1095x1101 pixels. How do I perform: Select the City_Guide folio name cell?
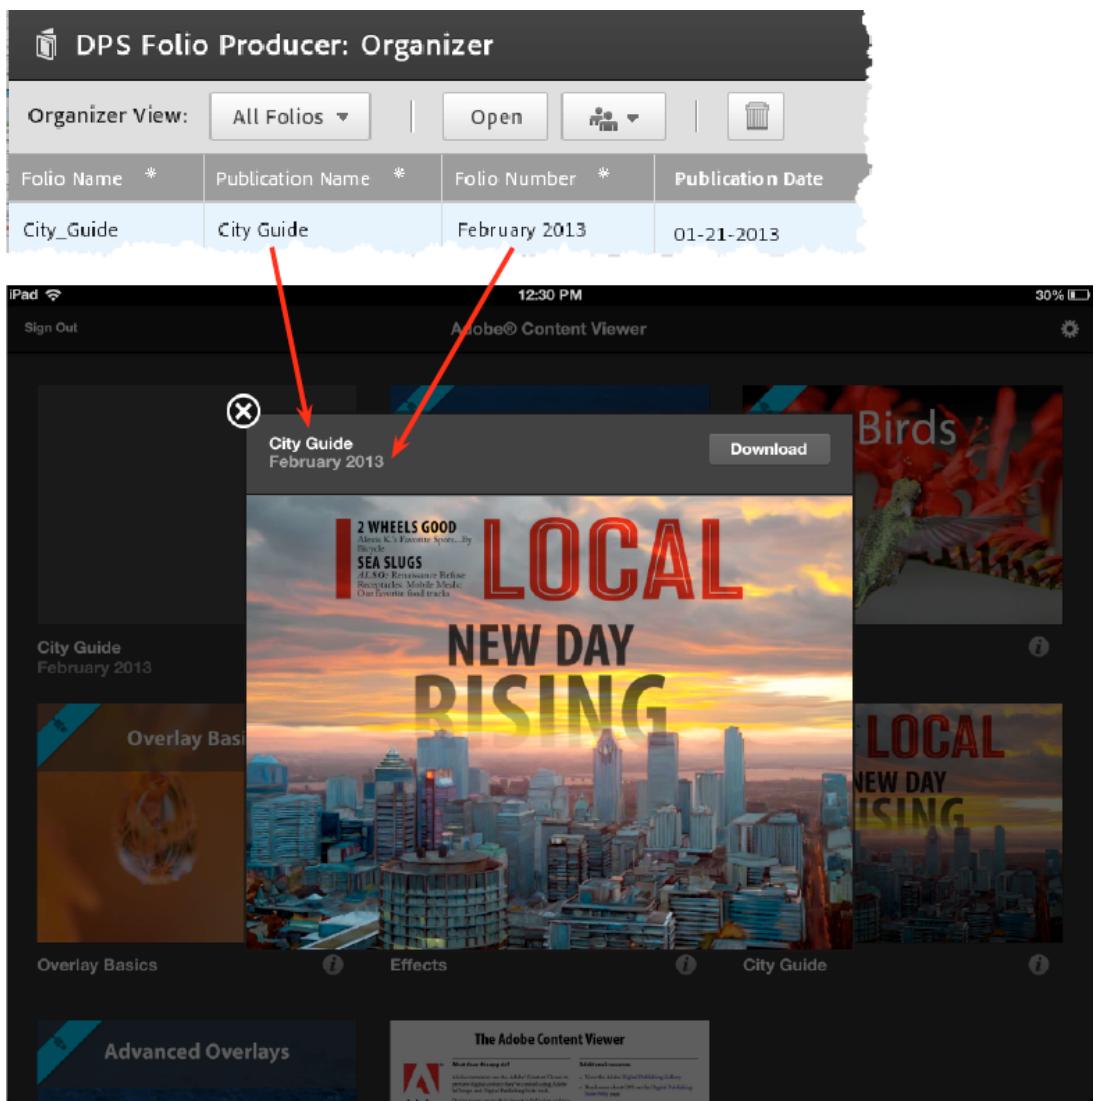tap(70, 230)
